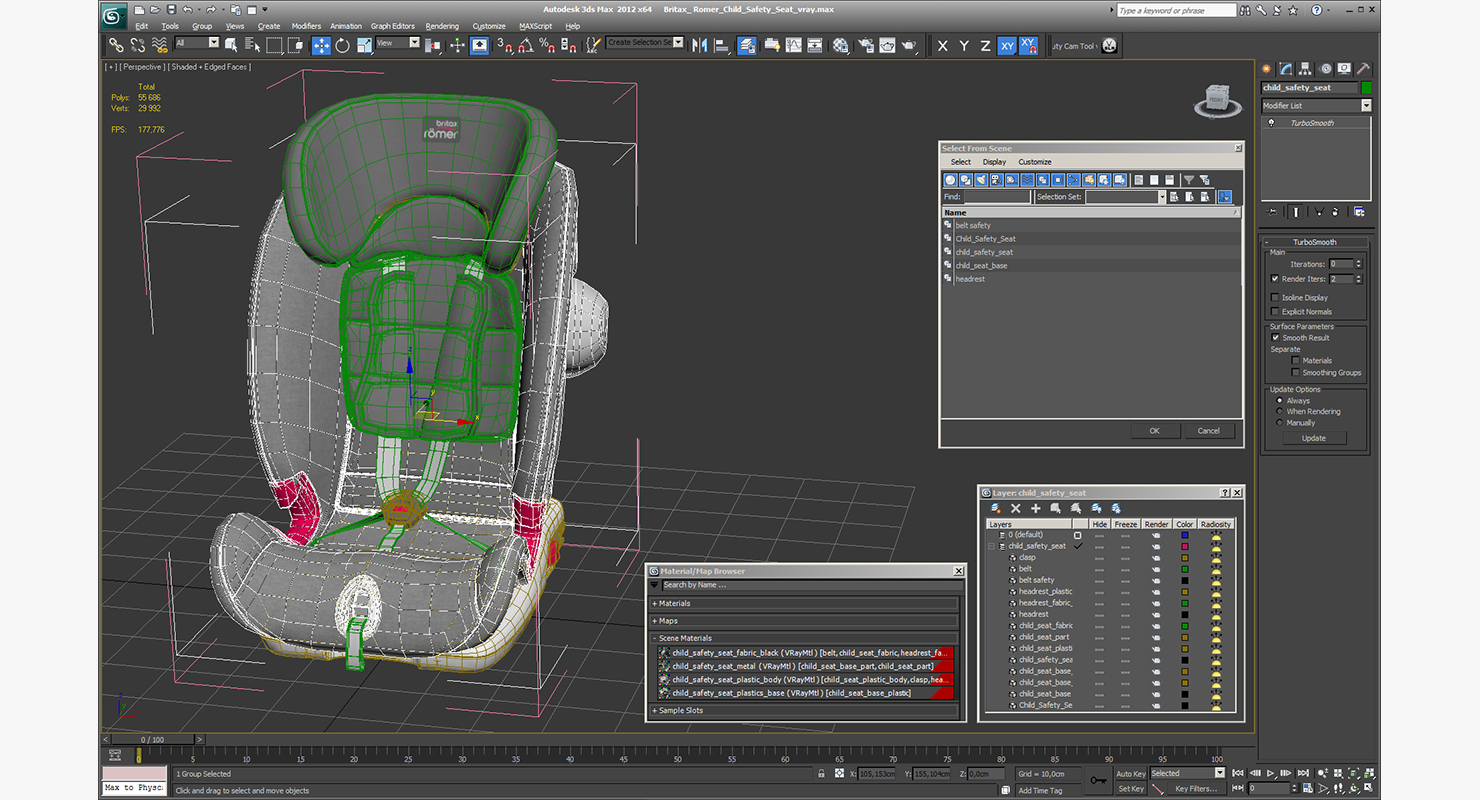Open the Modify command panel tab
The height and width of the screenshot is (800, 1480).
pos(1286,69)
